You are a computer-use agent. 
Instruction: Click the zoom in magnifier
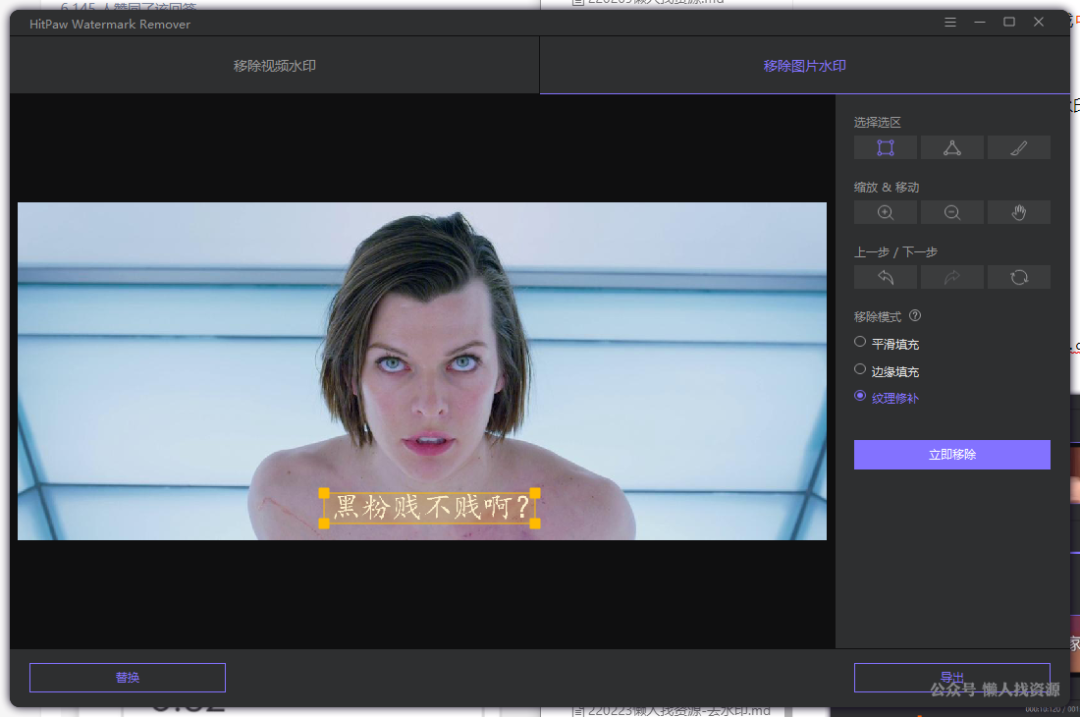(x=885, y=212)
